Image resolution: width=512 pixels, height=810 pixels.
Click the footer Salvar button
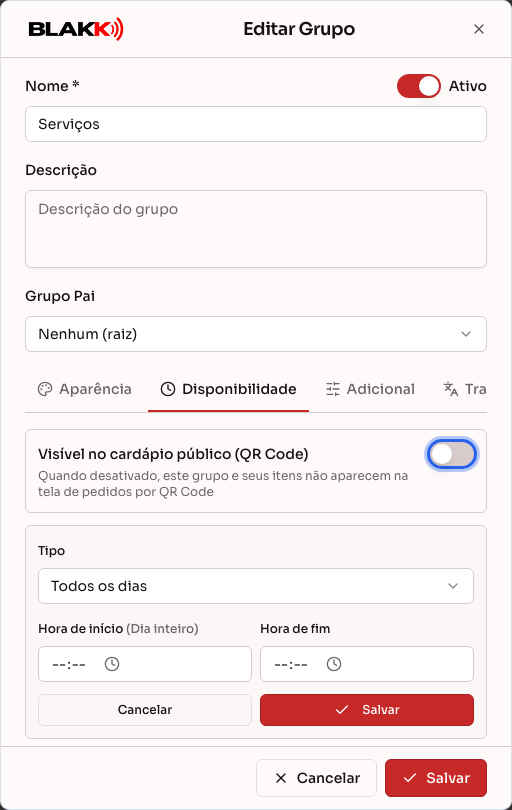pyautogui.click(x=436, y=778)
